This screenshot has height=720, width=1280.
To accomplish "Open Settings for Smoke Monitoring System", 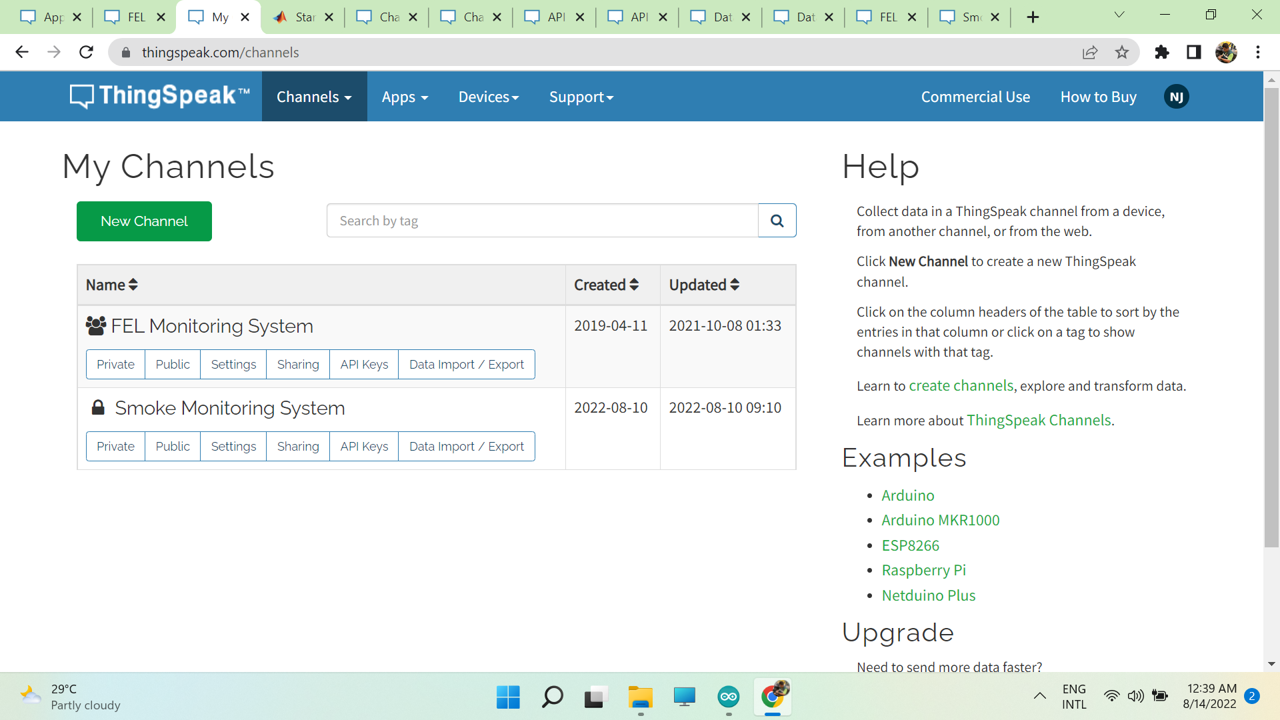I will click(x=234, y=447).
